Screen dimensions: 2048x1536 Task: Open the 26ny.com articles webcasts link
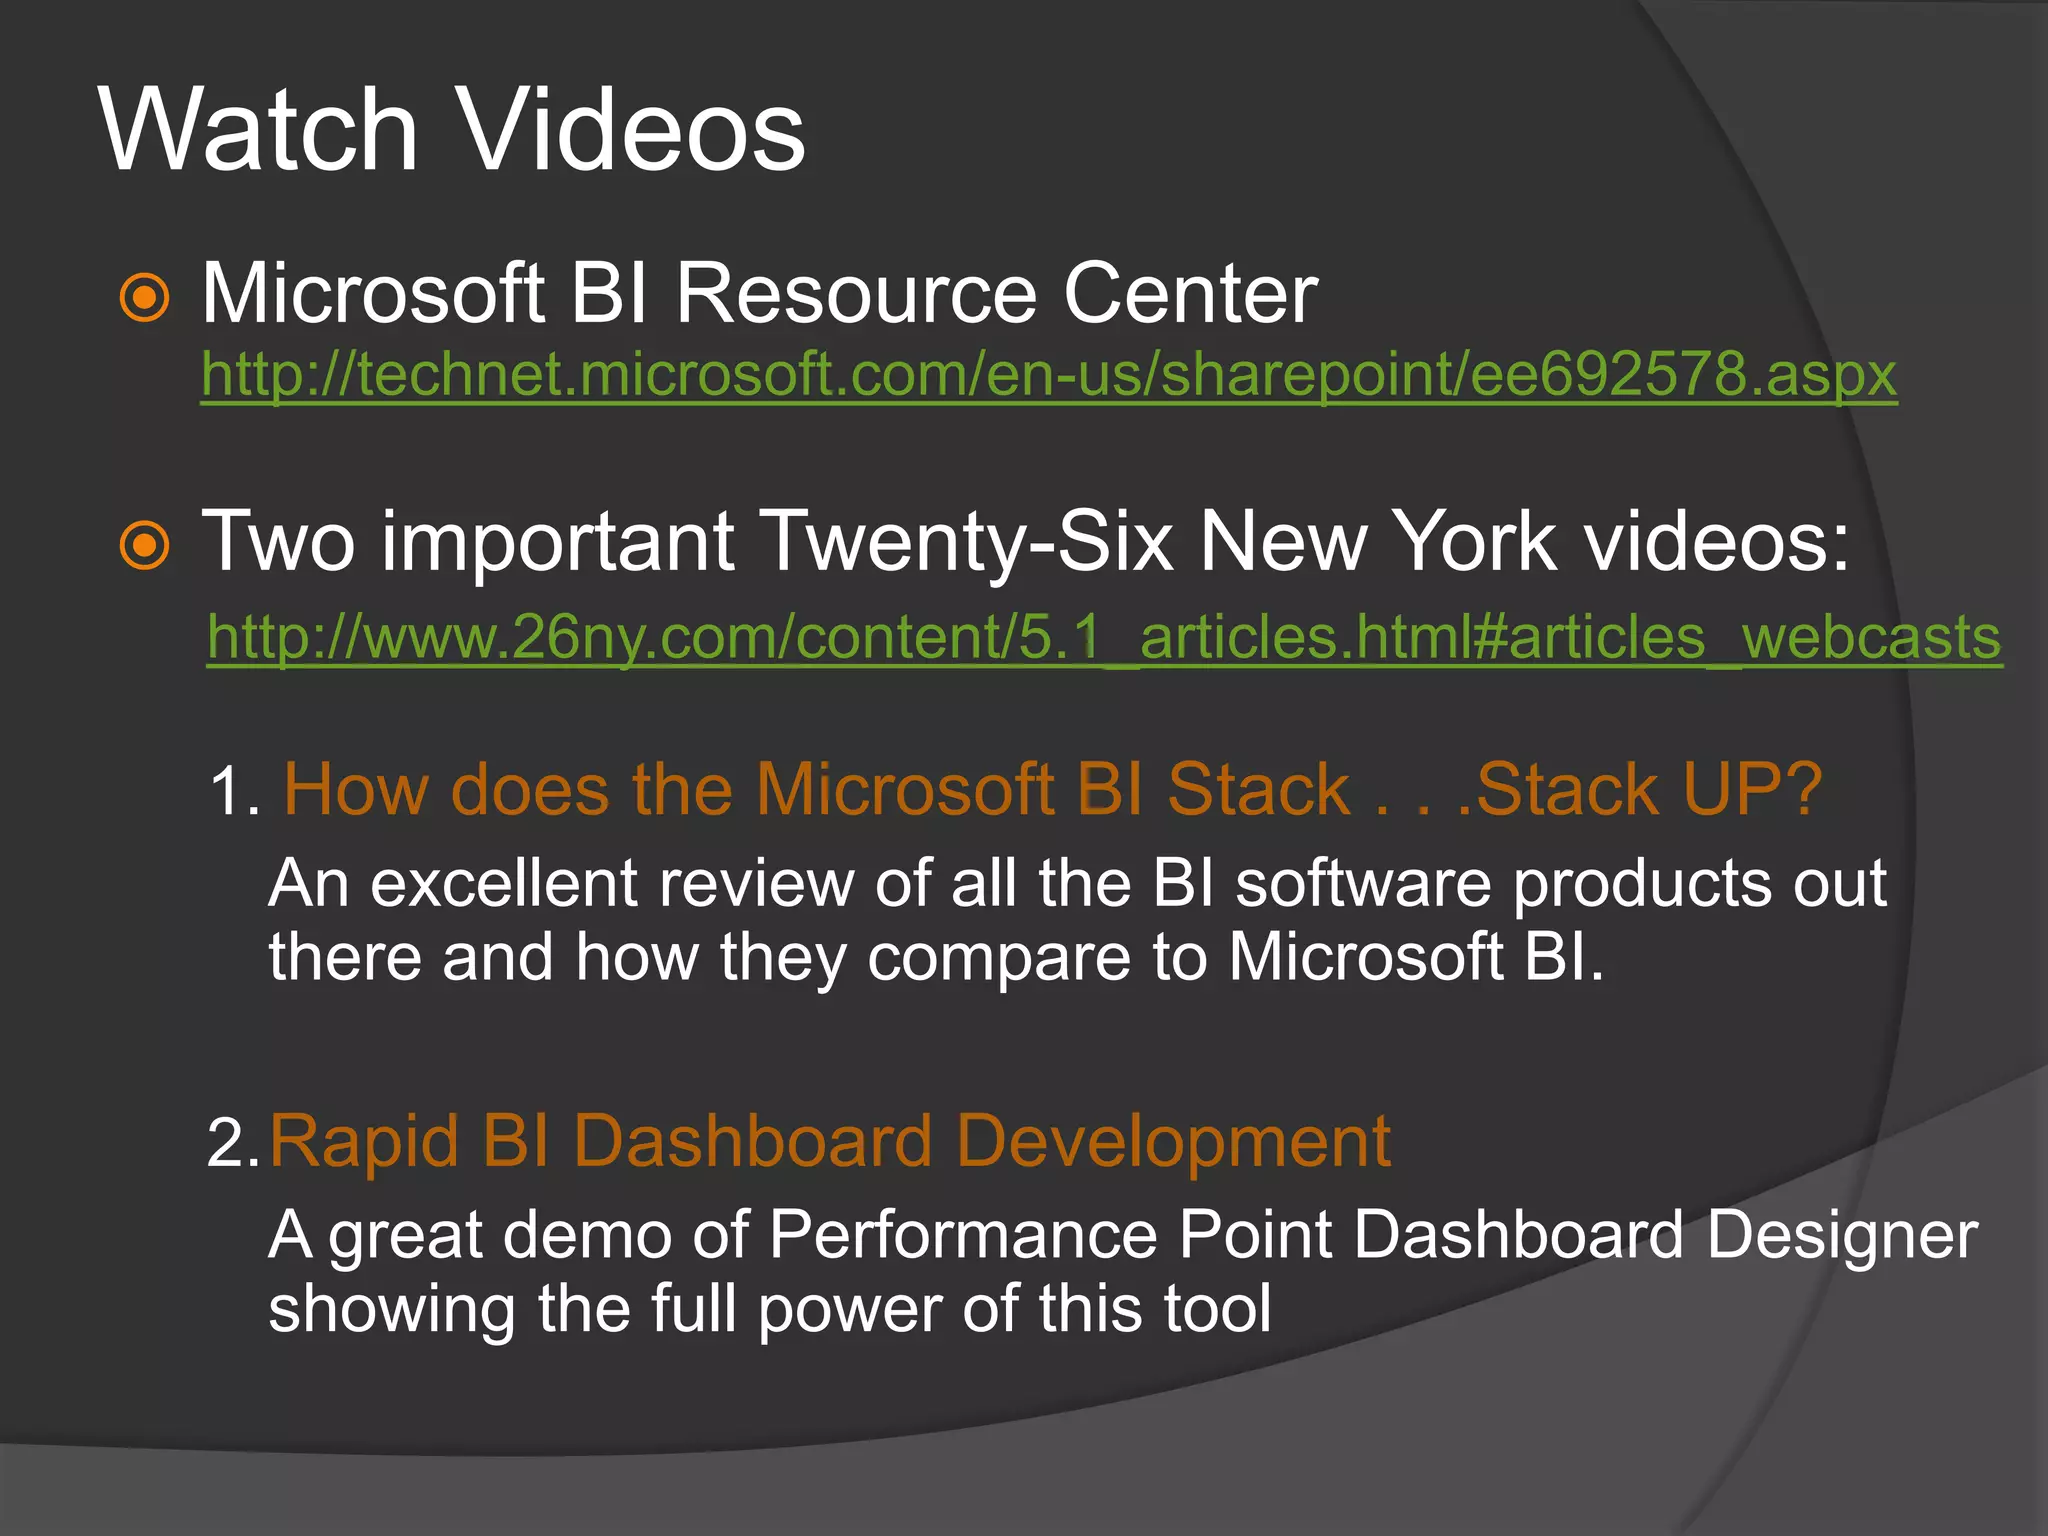1104,638
